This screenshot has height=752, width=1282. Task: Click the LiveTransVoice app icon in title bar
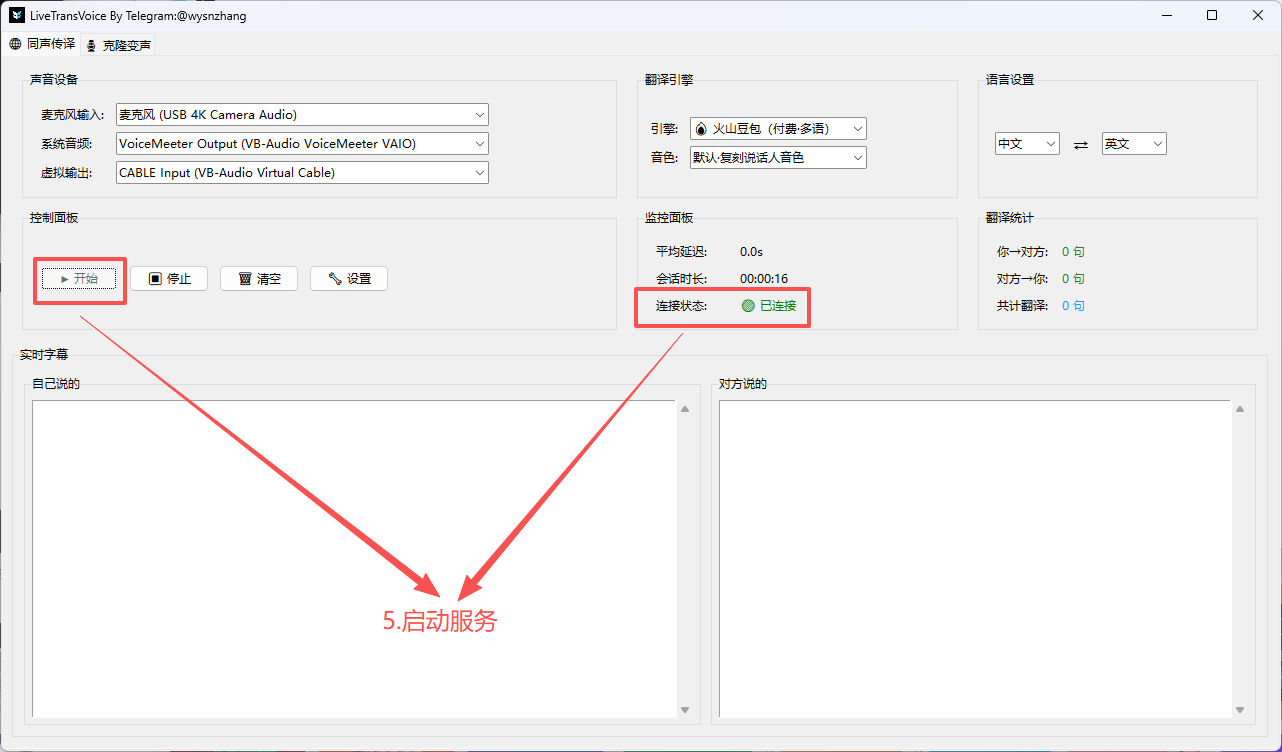click(17, 16)
